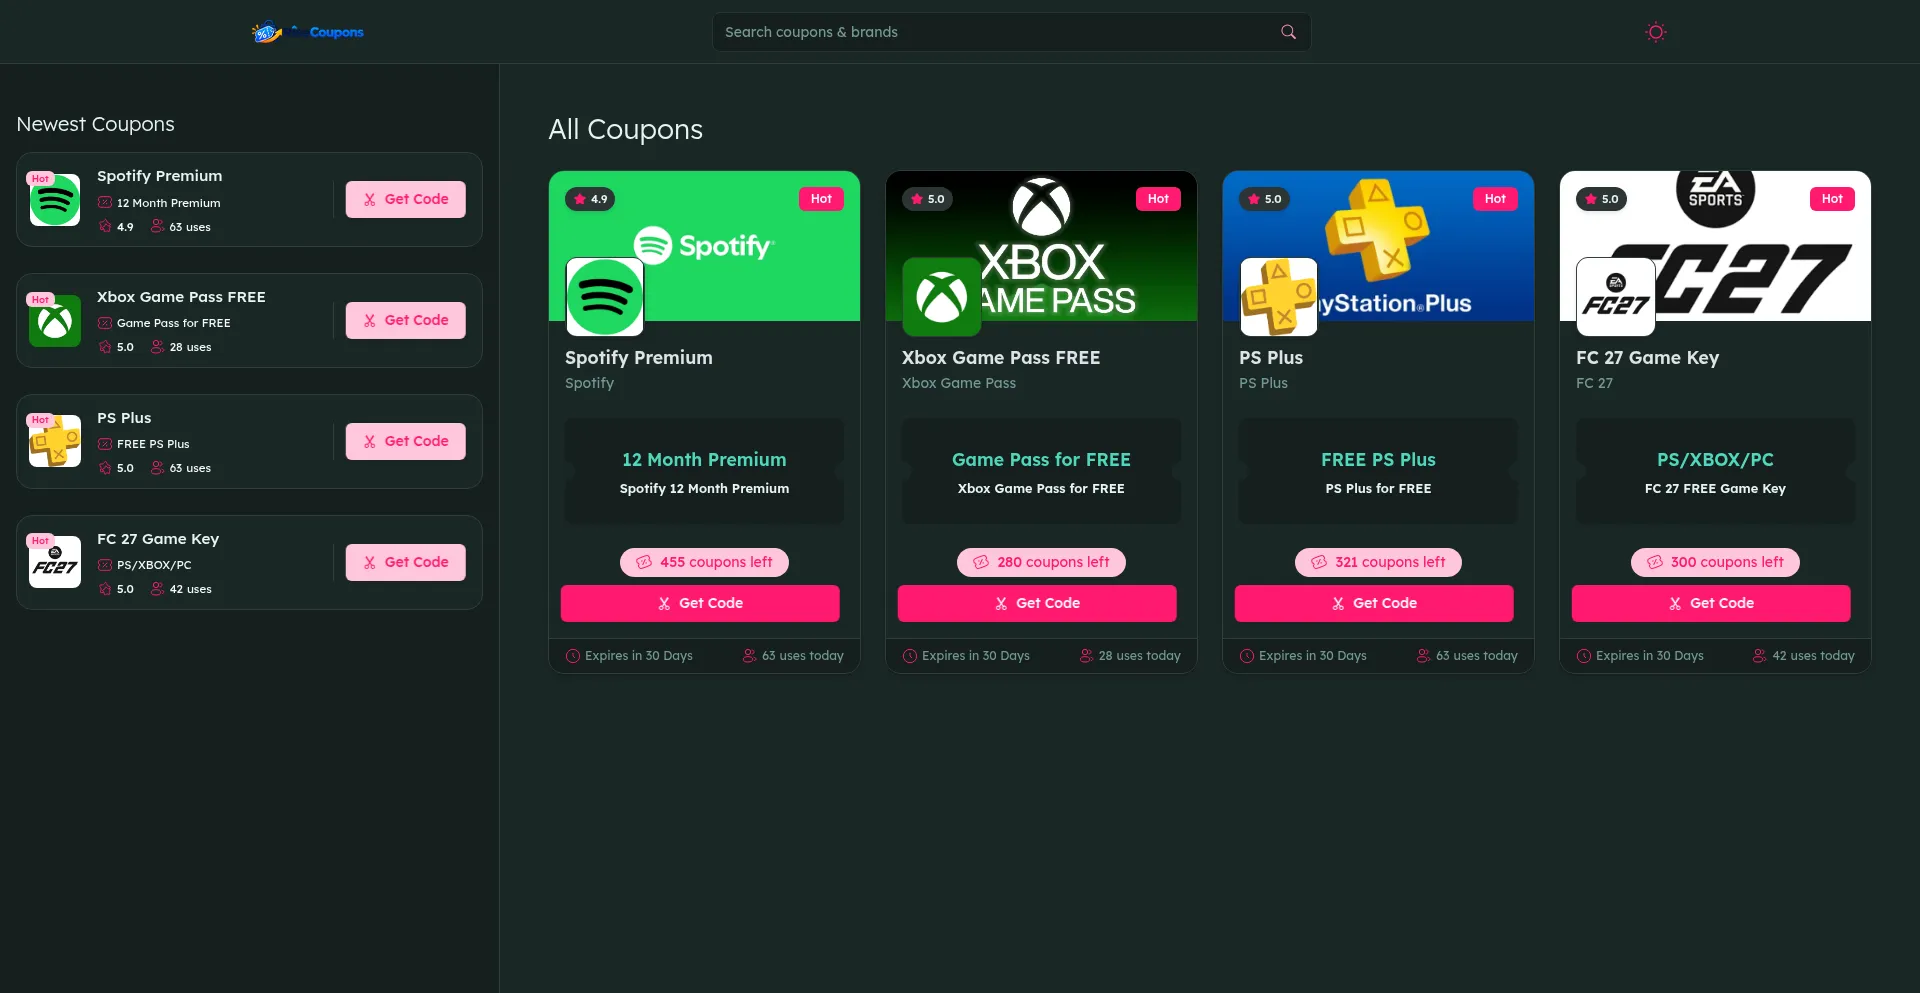Click the 5.0 rating badge on PS Plus card
The image size is (1920, 993).
1264,199
